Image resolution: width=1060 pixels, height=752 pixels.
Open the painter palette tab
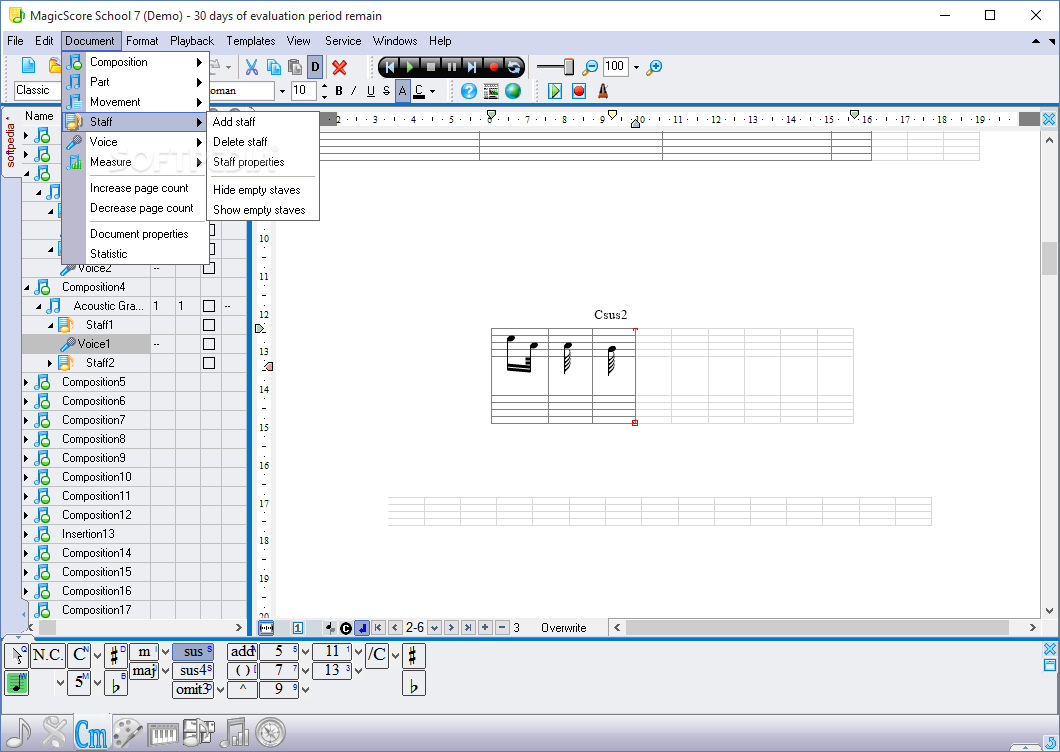[127, 732]
